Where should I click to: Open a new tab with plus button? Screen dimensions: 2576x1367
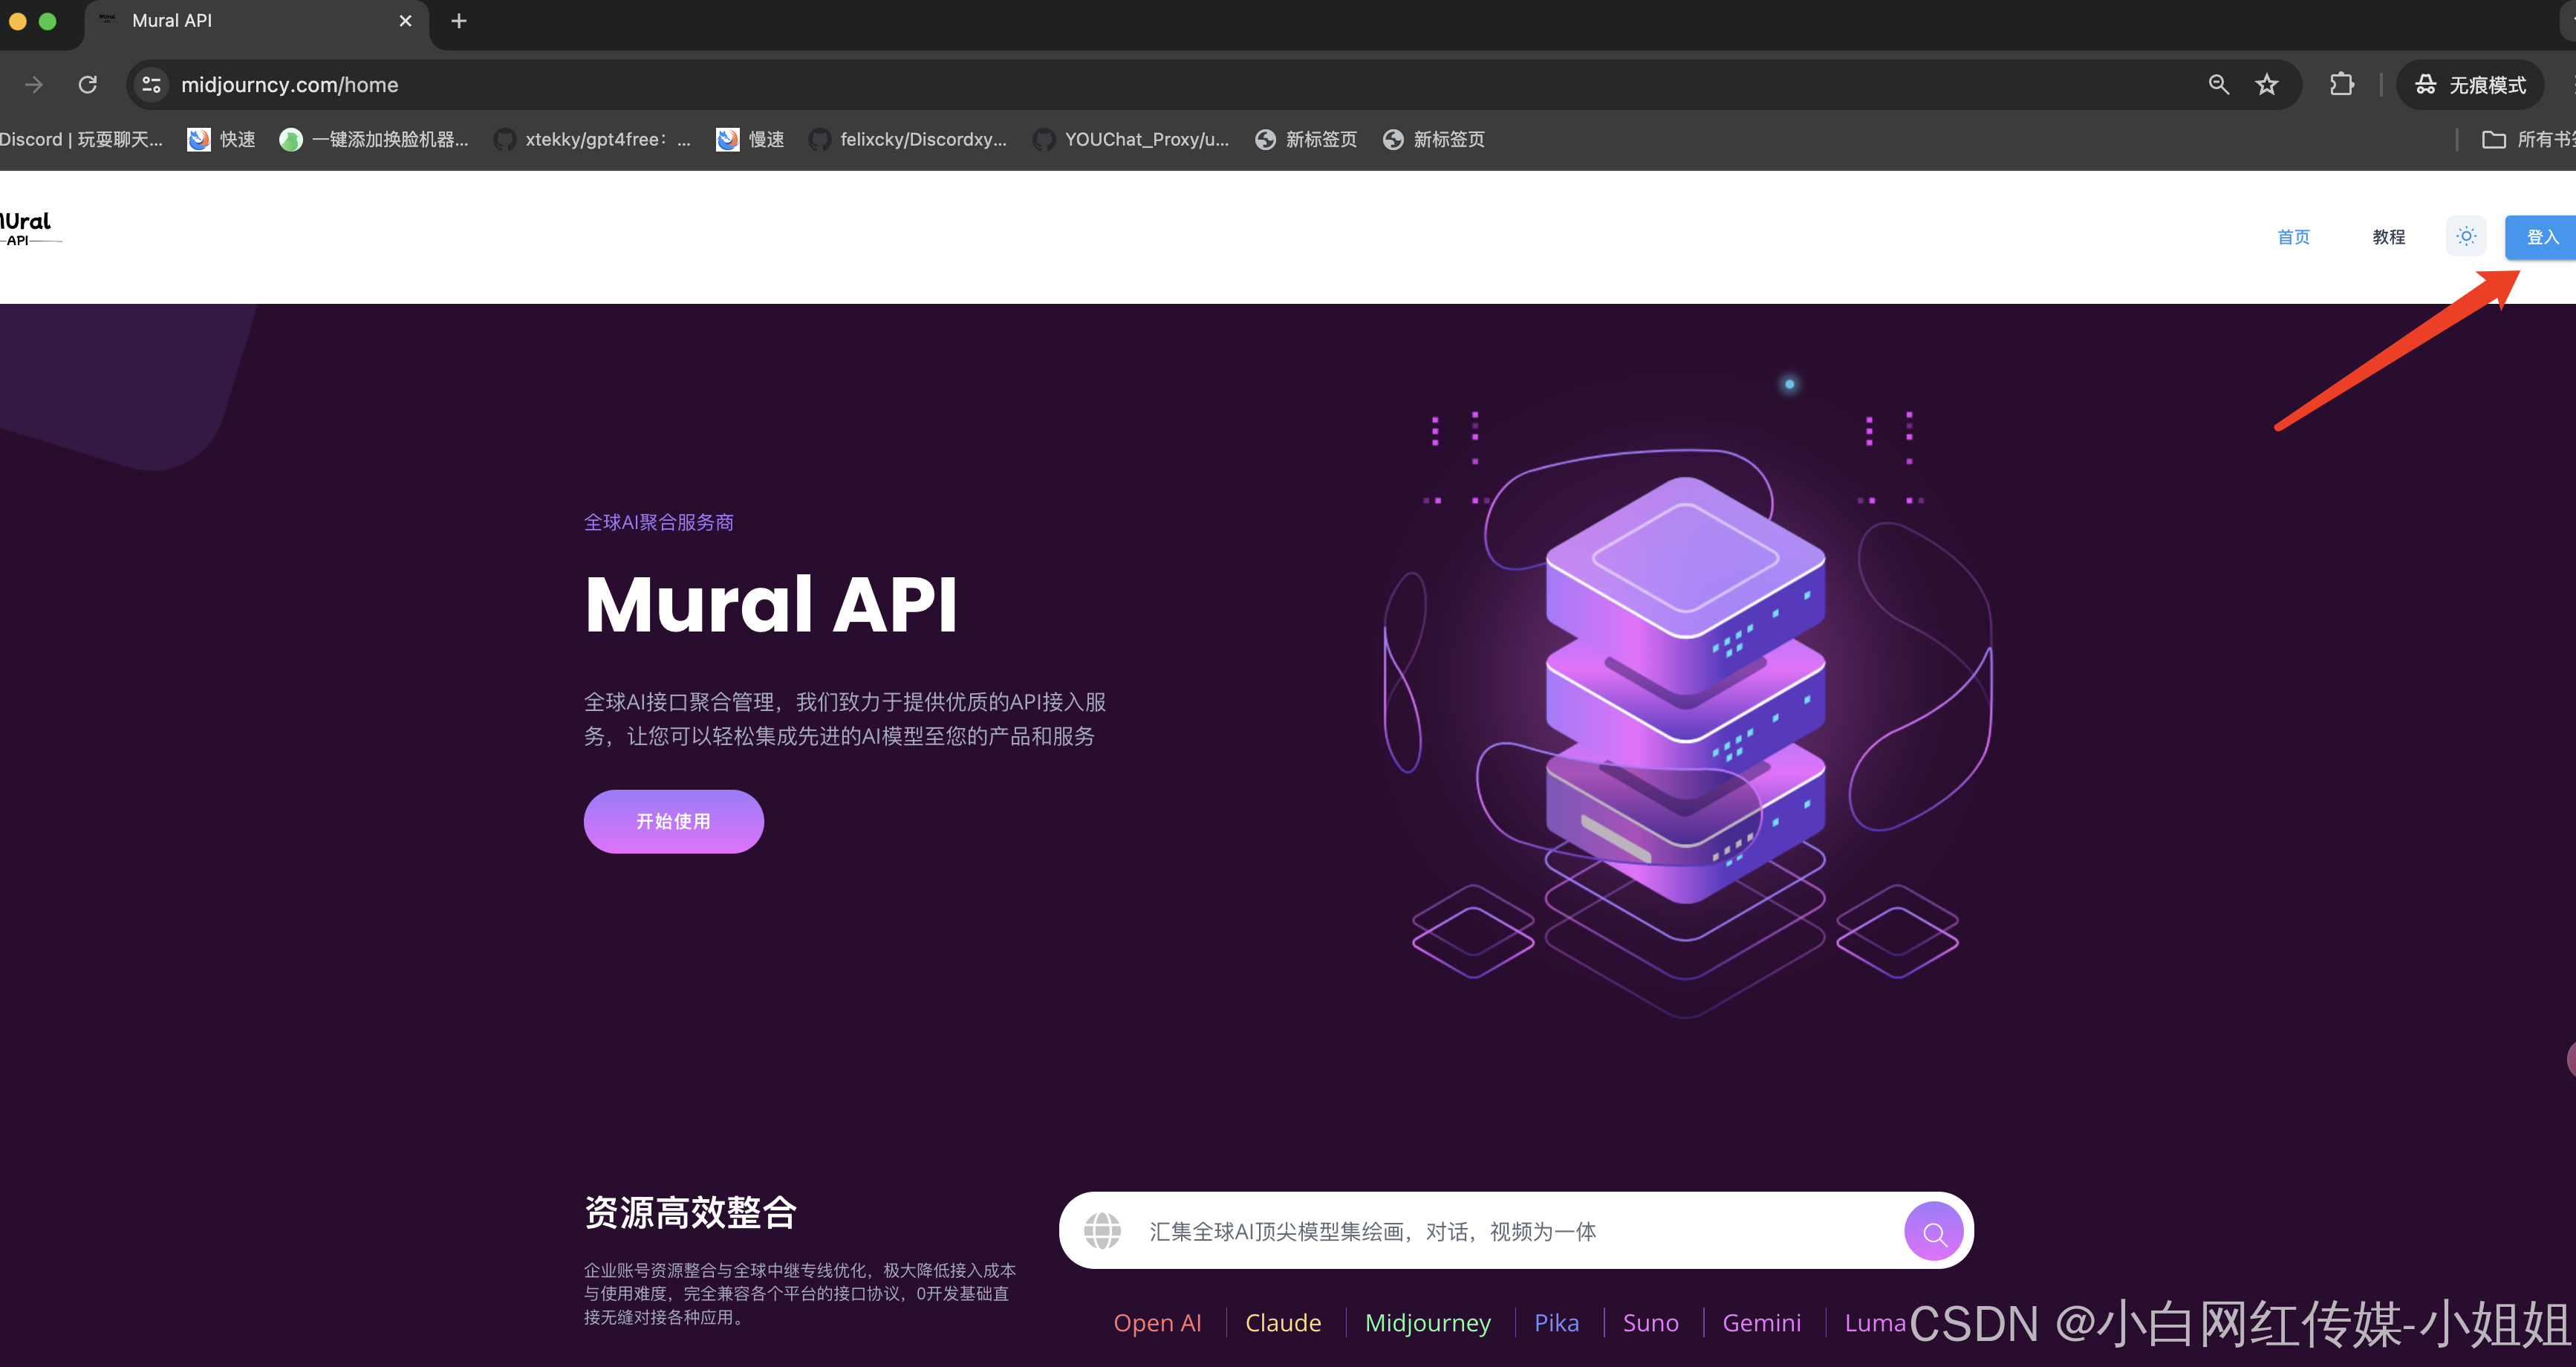459,21
